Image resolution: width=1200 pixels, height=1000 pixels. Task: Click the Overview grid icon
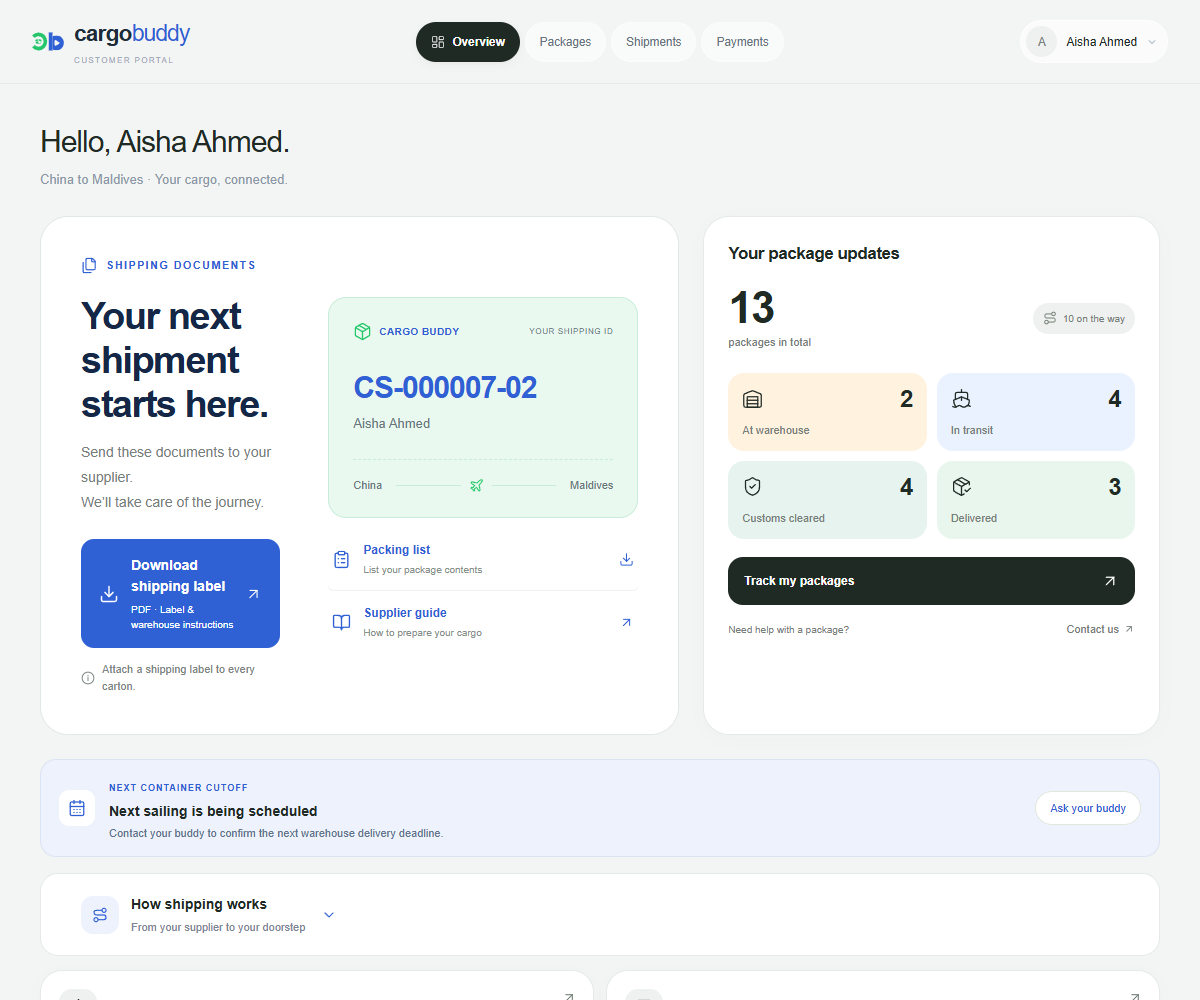[x=438, y=42]
